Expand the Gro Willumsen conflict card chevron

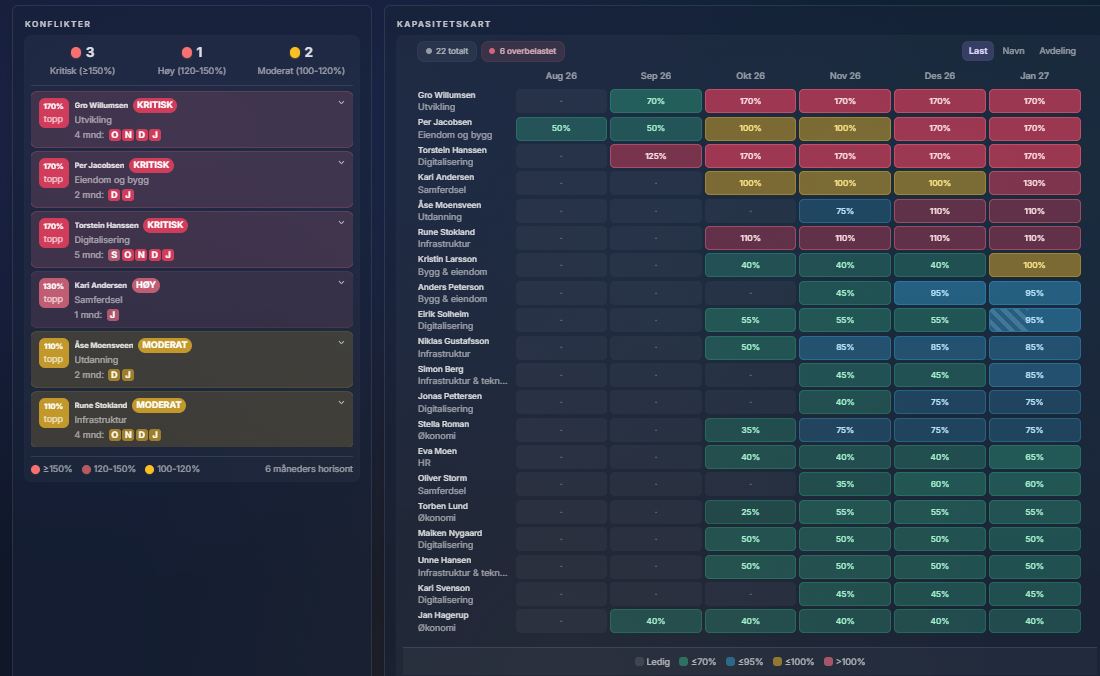coord(342,102)
